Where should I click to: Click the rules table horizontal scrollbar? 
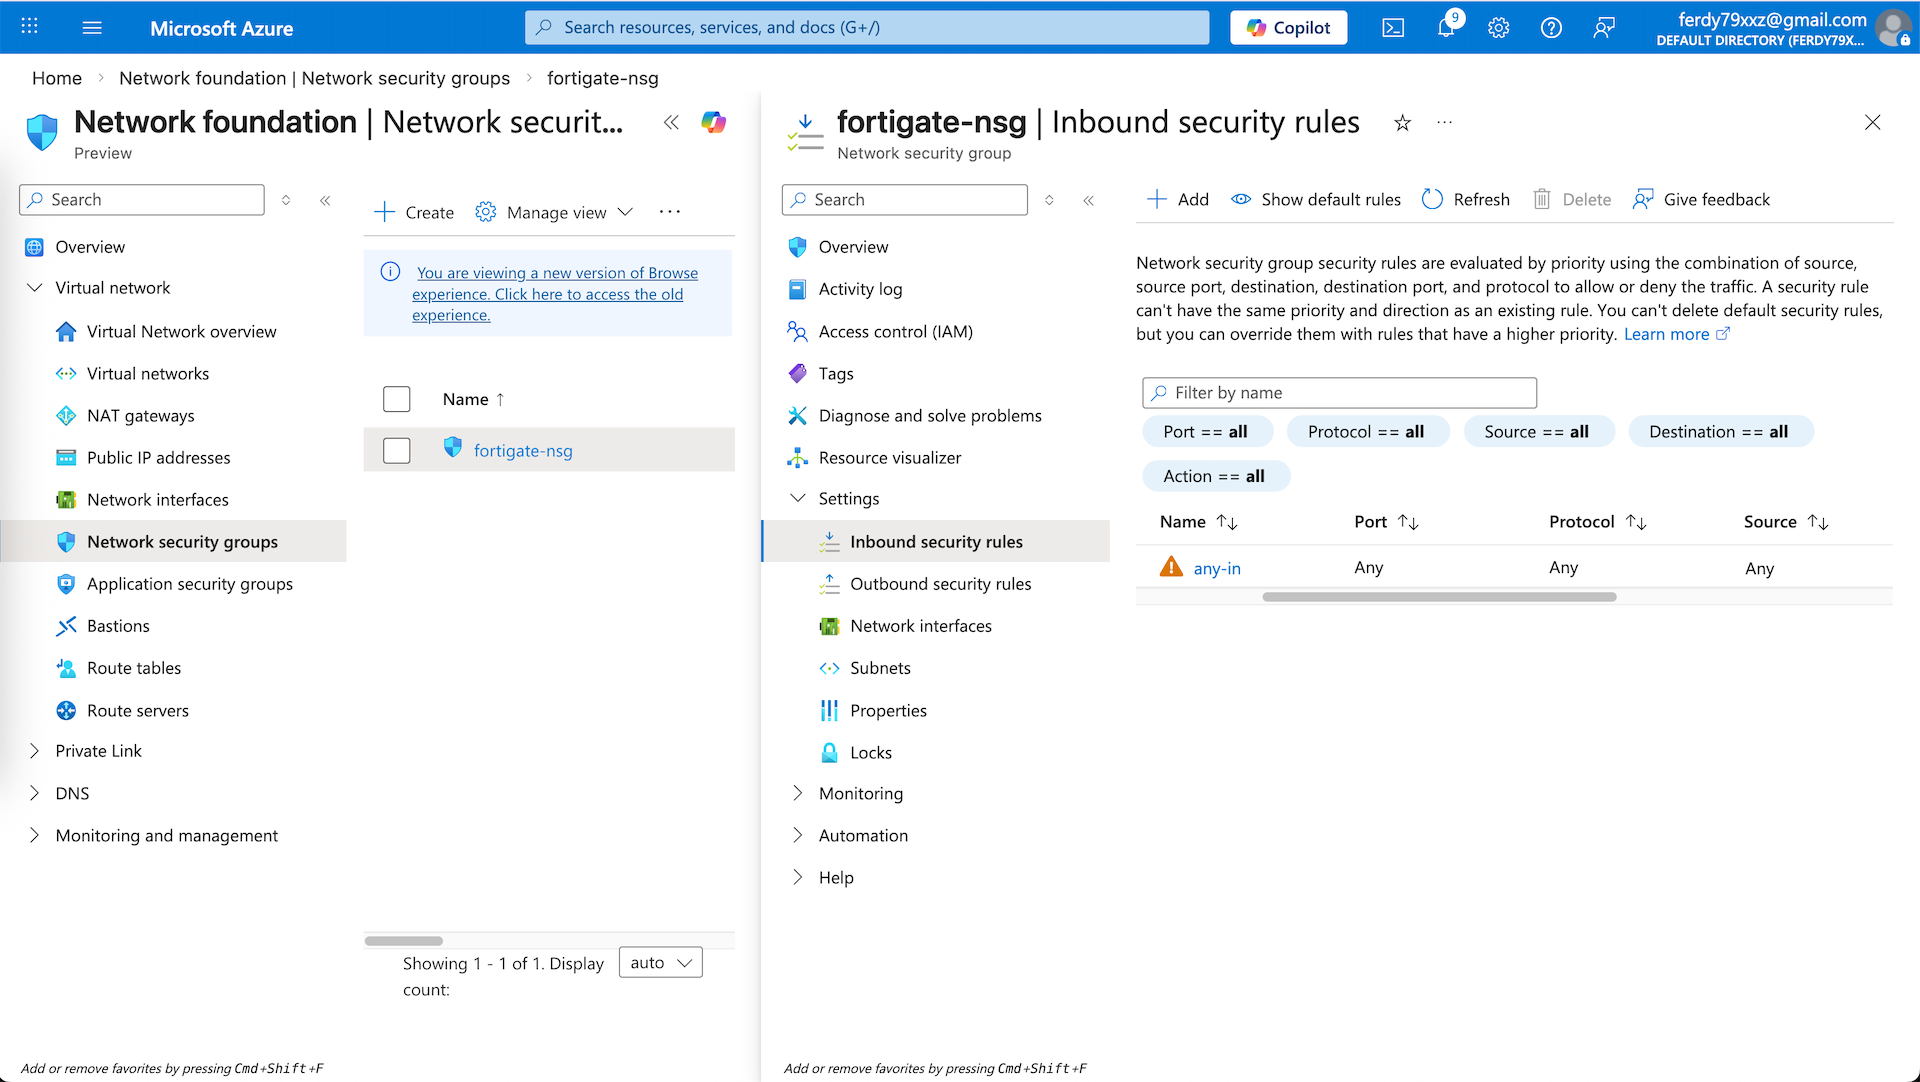point(1438,597)
